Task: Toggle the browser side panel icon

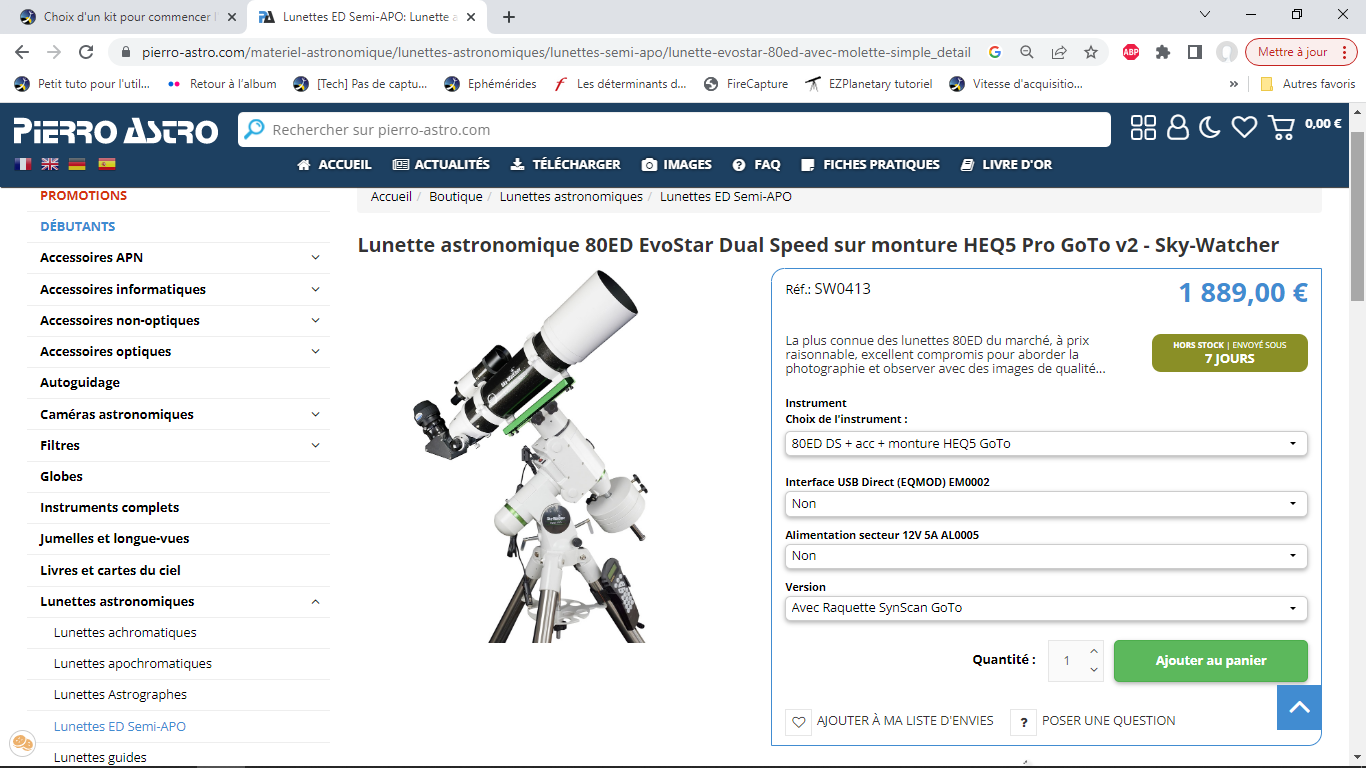Action: point(1195,52)
